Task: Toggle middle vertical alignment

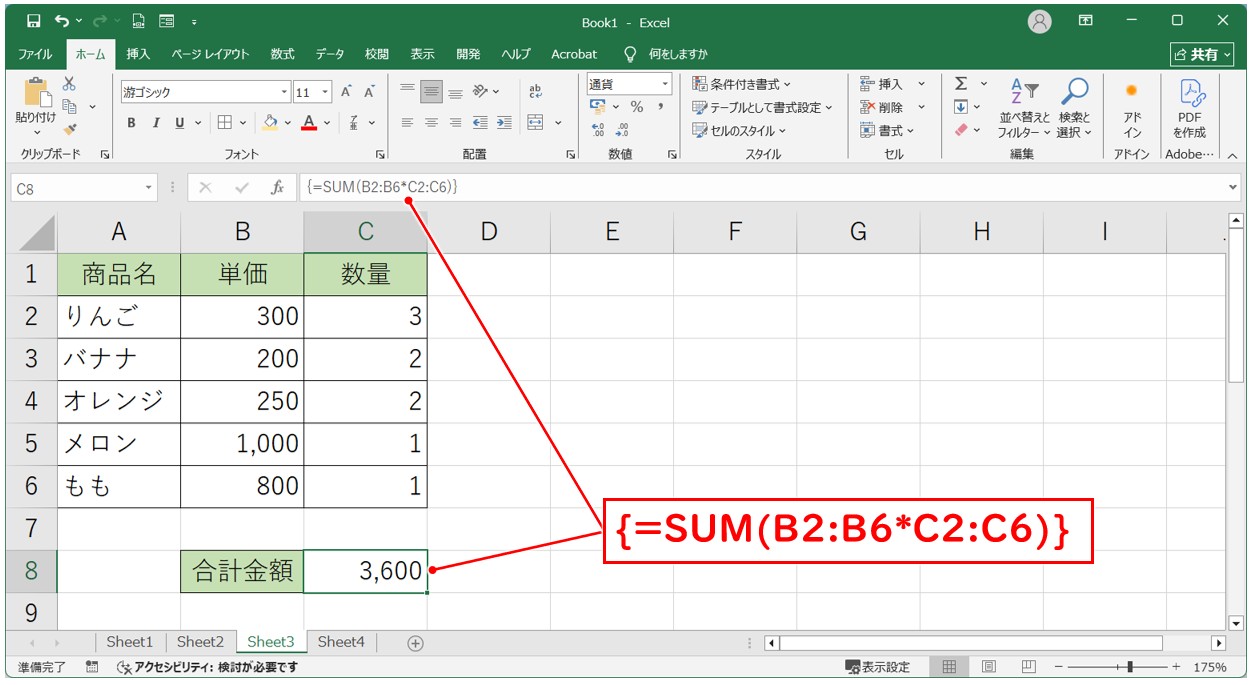Action: (431, 92)
